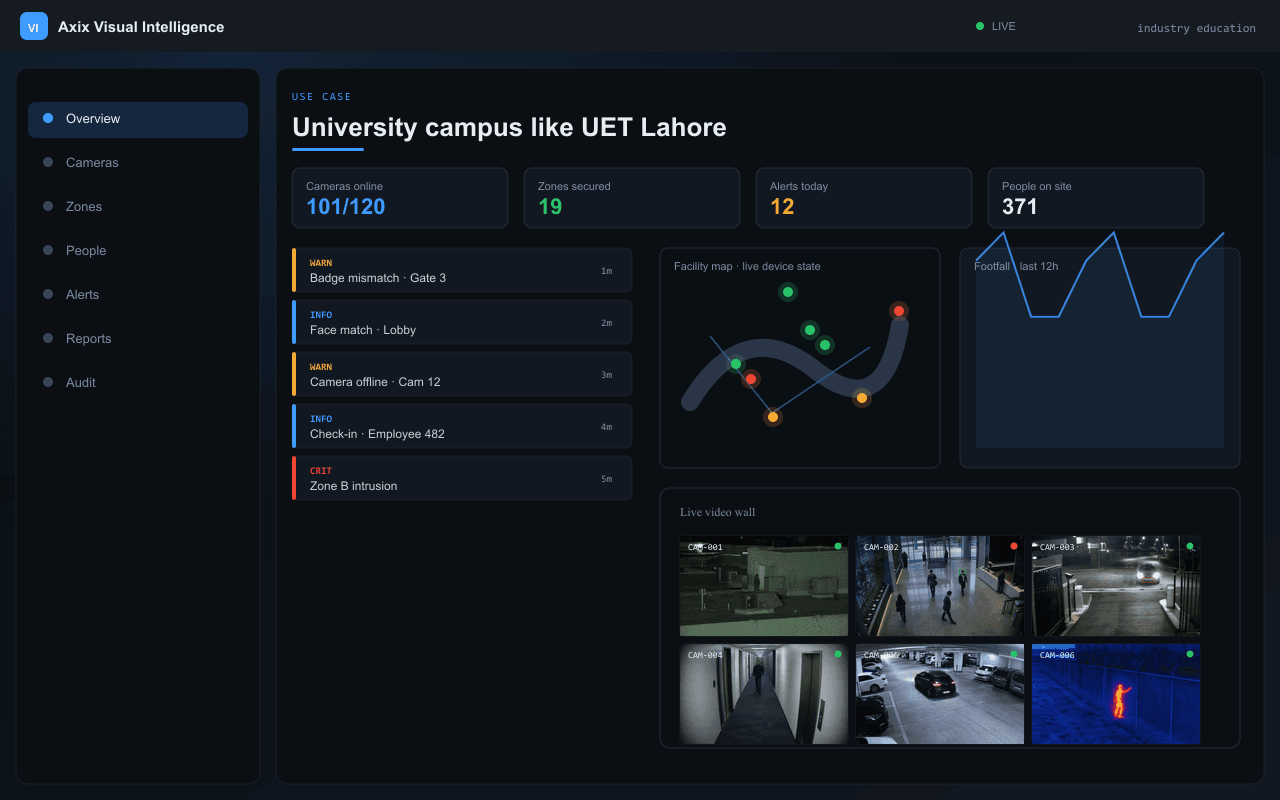Click the red device dot at map's right end

[899, 311]
